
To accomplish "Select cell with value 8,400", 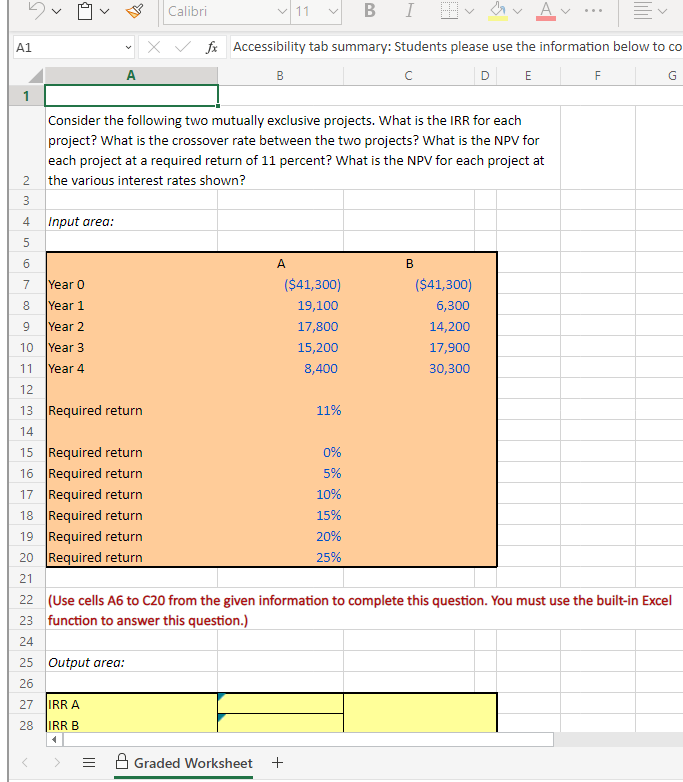I will click(x=280, y=368).
